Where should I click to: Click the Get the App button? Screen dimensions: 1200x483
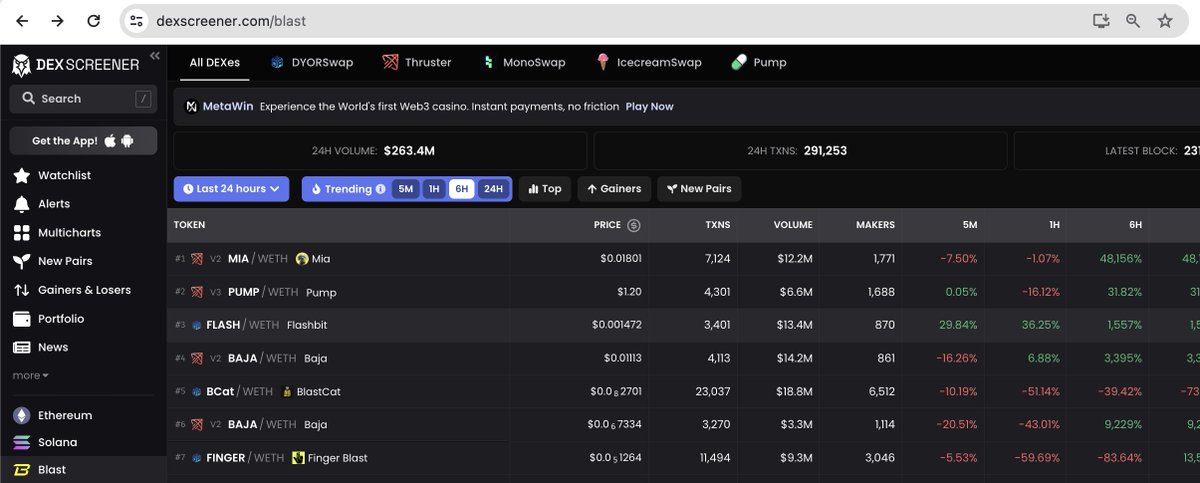(x=83, y=141)
